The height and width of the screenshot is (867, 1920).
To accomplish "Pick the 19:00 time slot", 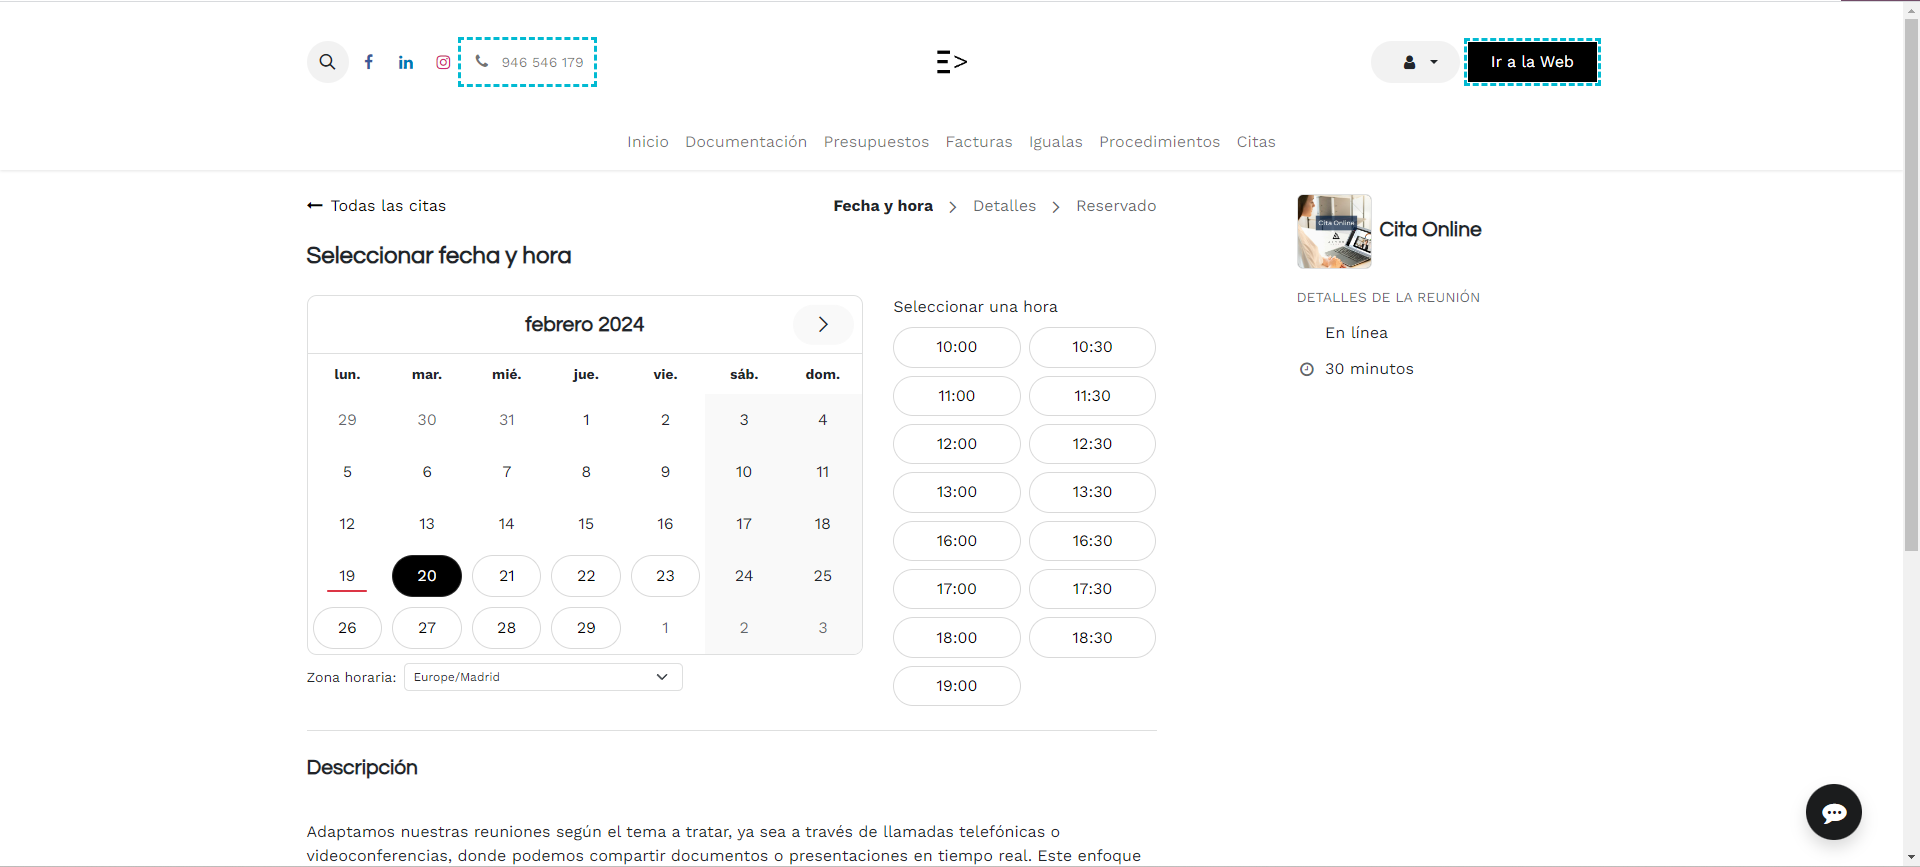I will (x=956, y=686).
